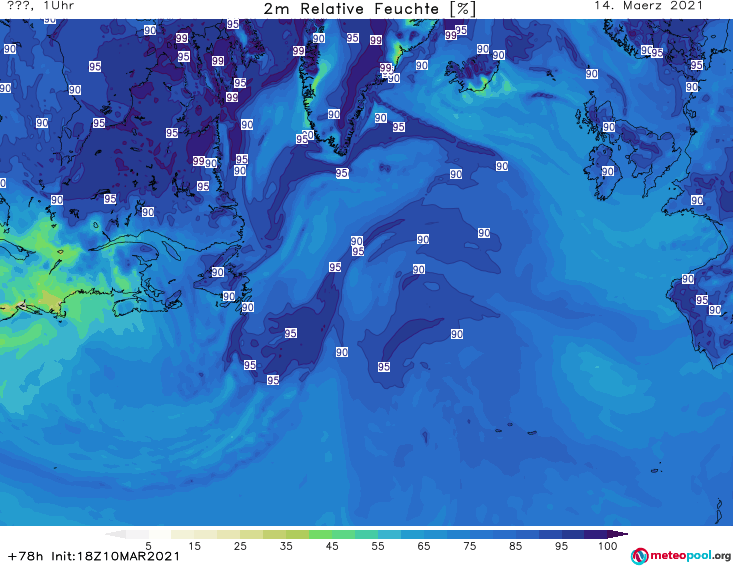Click the meteopool.org round logo icon
This screenshot has width=733, height=566.
click(639, 556)
